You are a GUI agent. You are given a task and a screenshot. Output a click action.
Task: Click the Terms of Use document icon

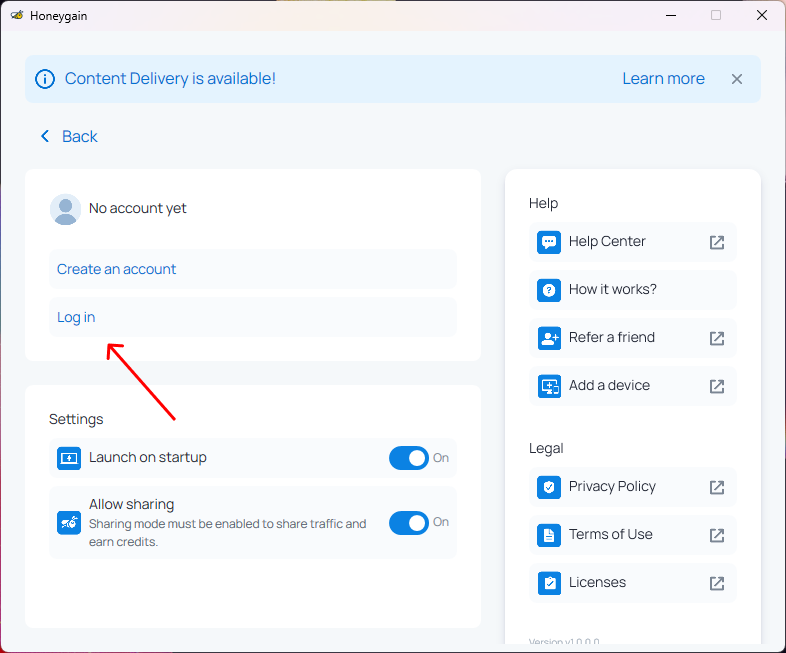click(549, 535)
